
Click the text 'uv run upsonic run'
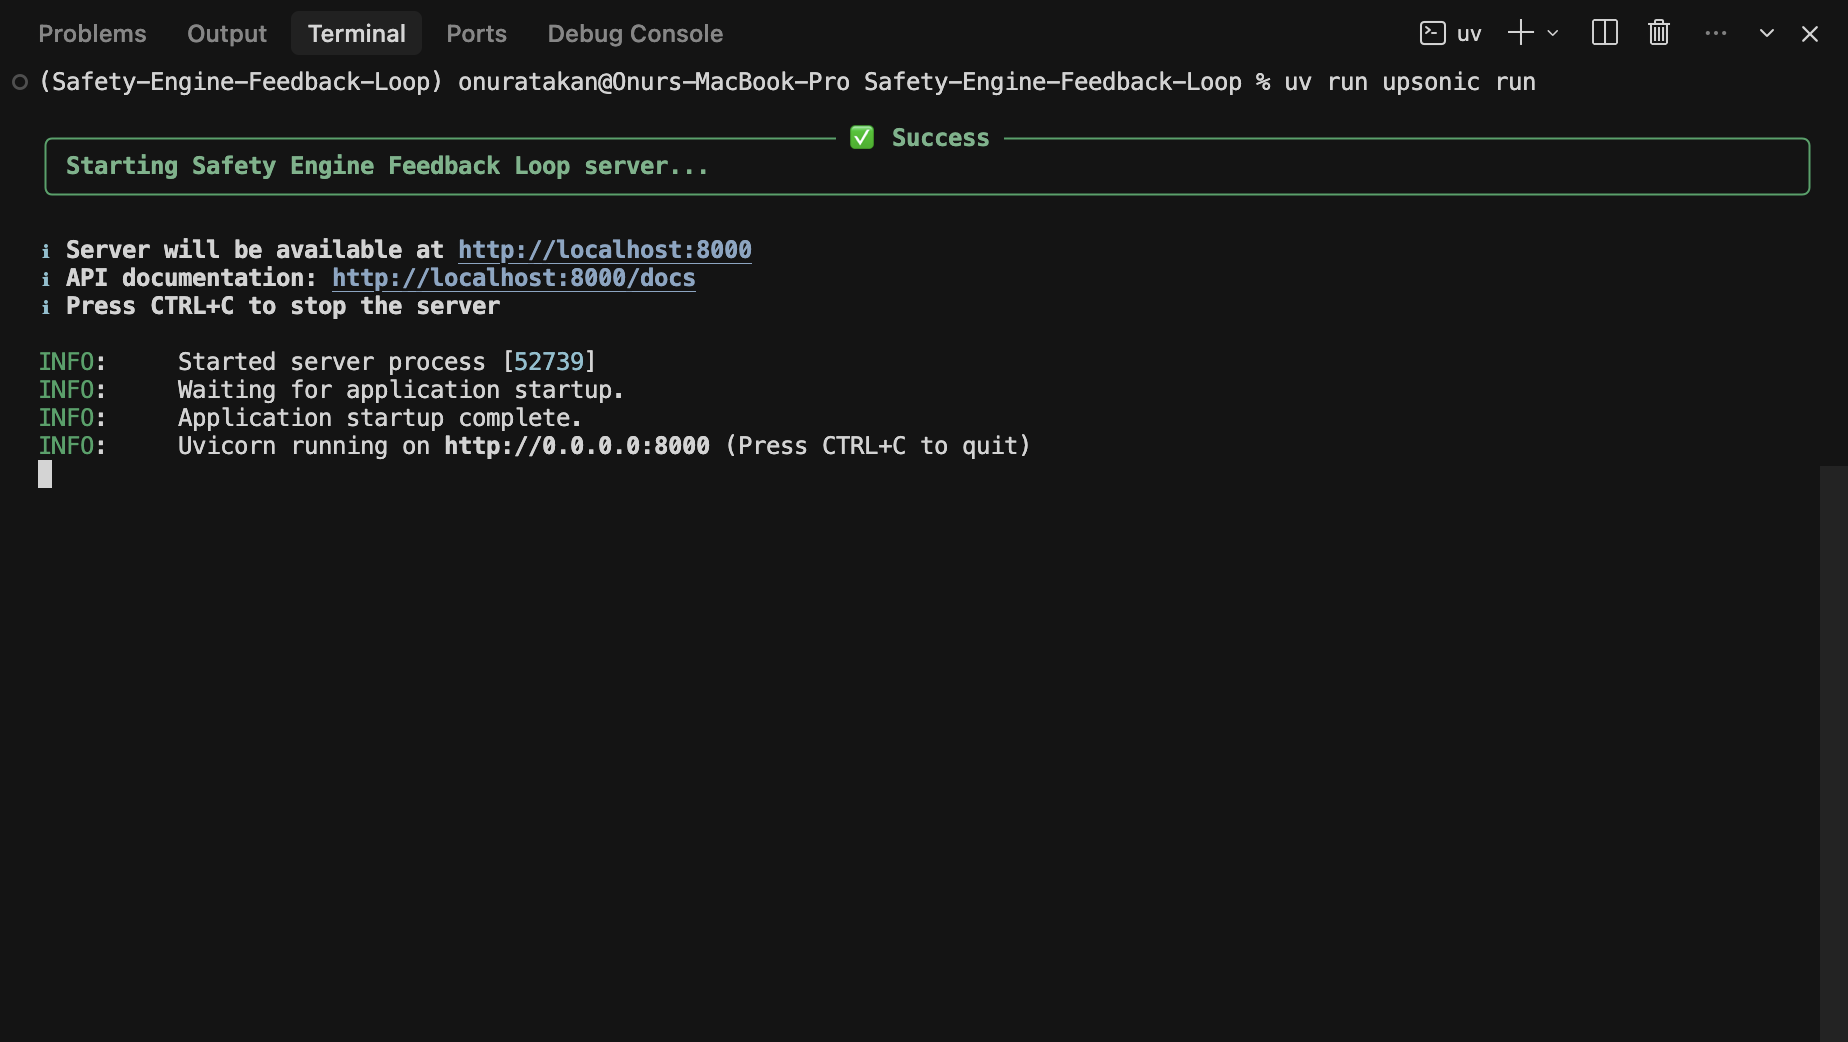[1409, 82]
